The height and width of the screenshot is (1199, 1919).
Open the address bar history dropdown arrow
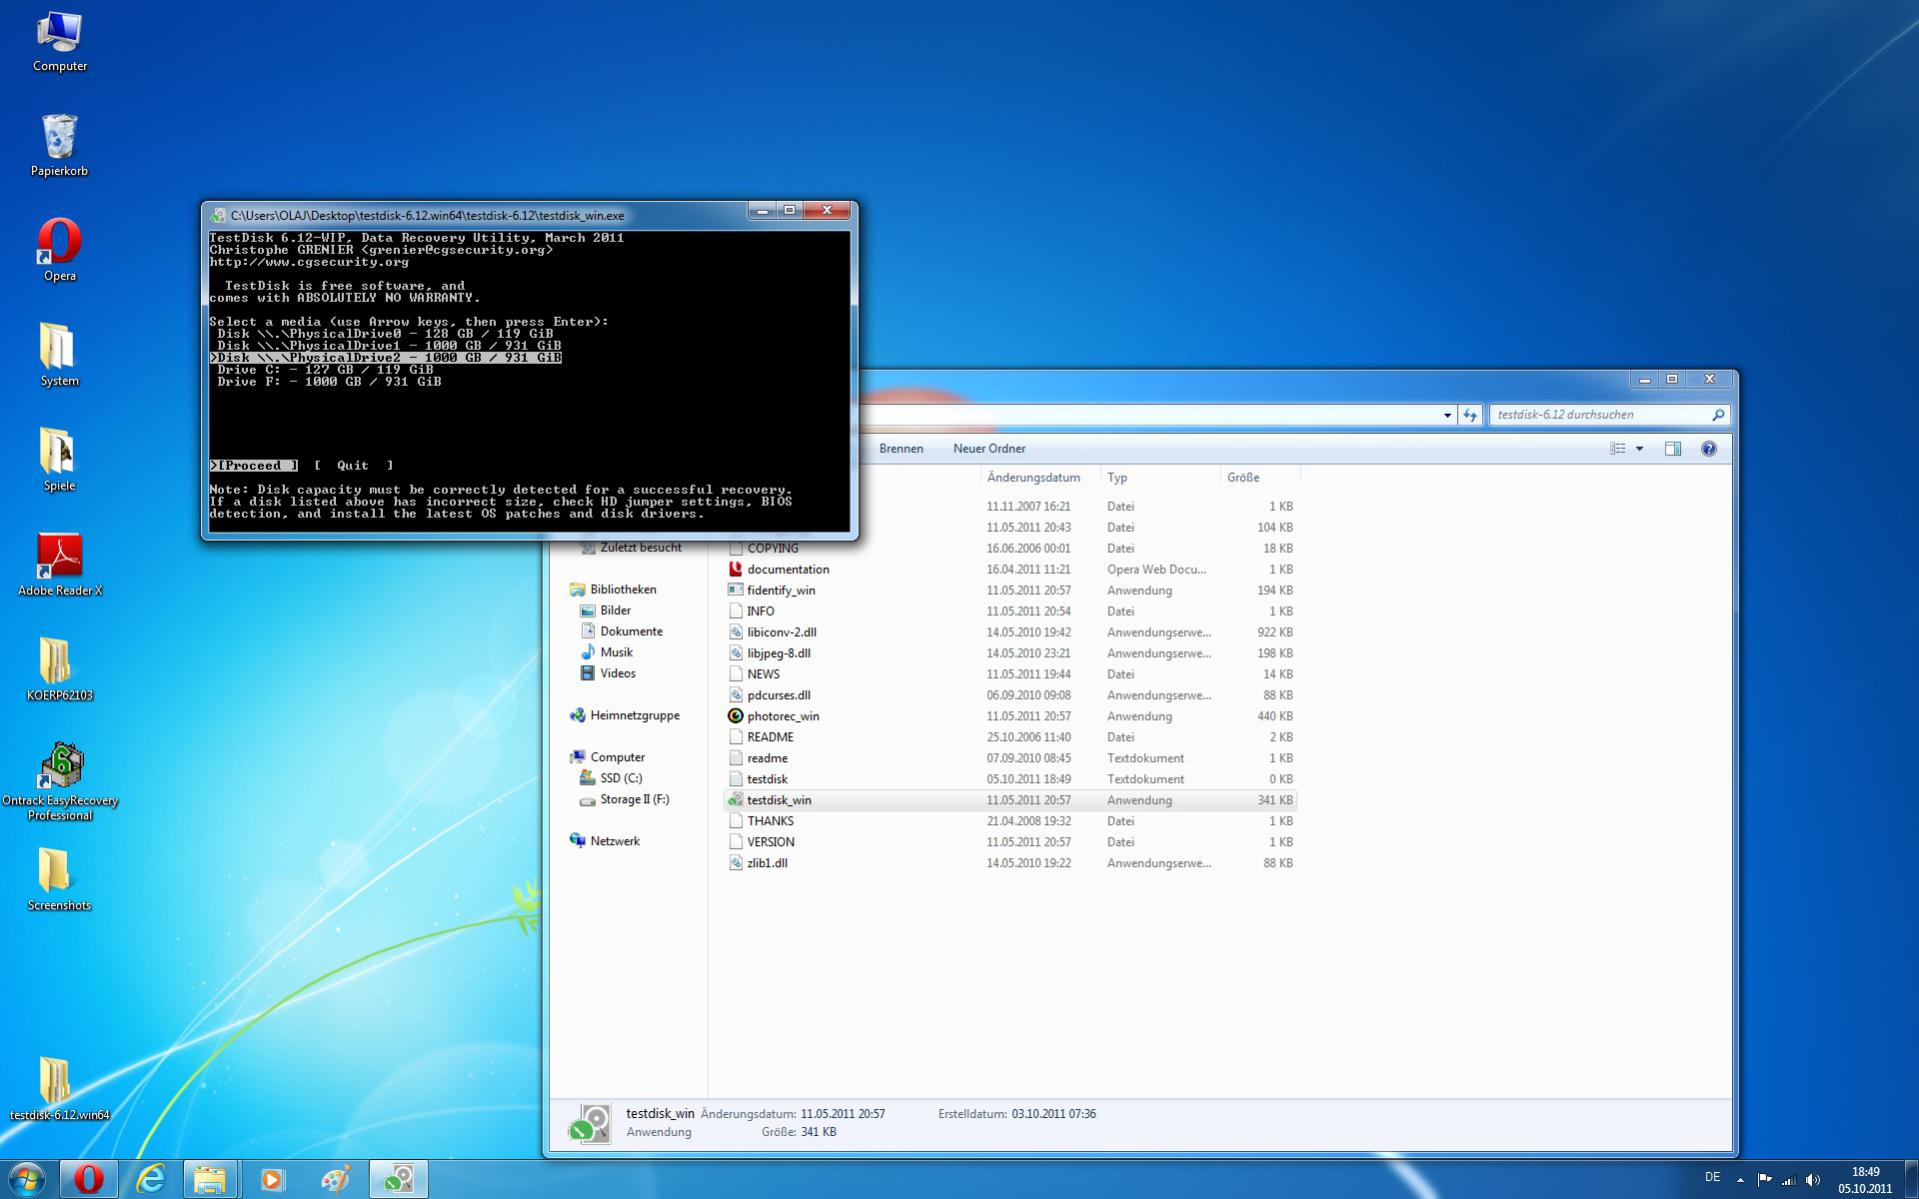click(x=1447, y=415)
